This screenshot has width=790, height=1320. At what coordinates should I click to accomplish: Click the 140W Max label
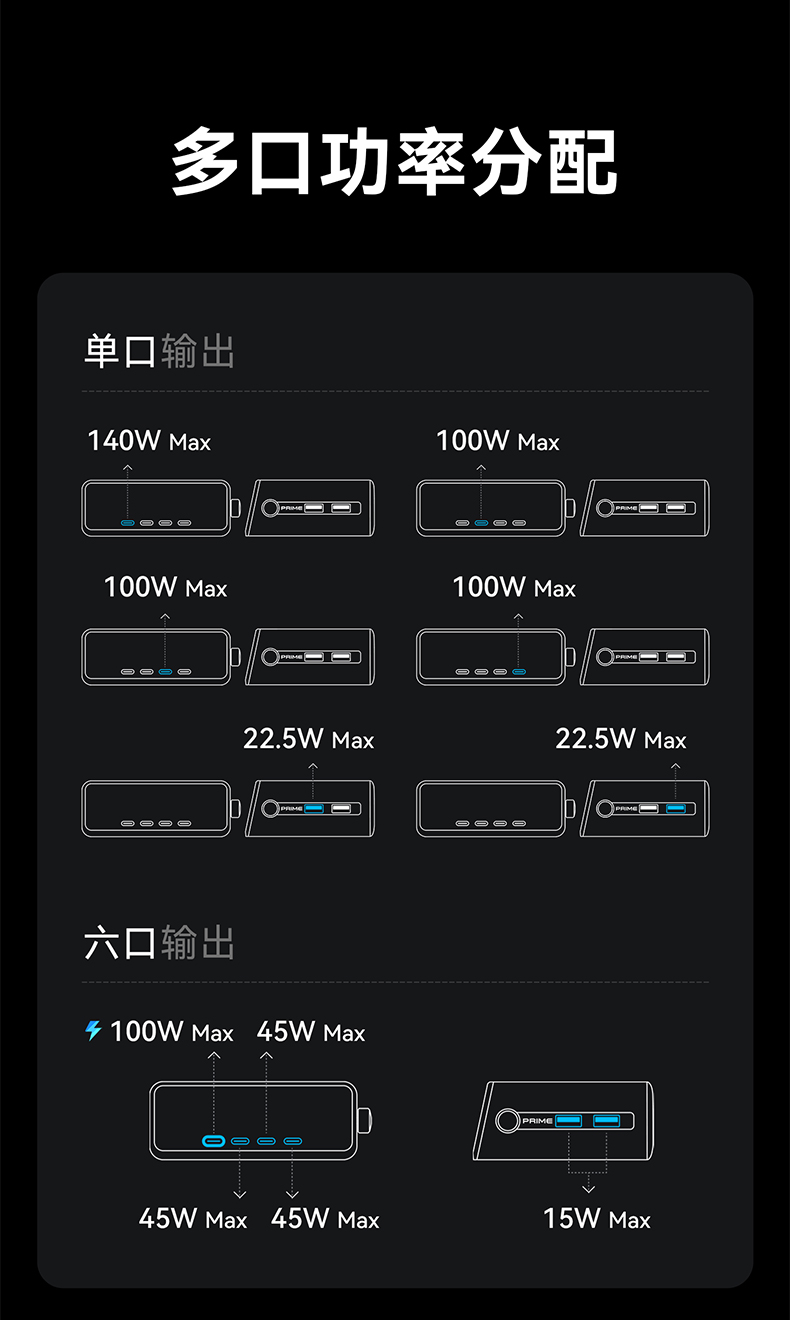tap(149, 441)
